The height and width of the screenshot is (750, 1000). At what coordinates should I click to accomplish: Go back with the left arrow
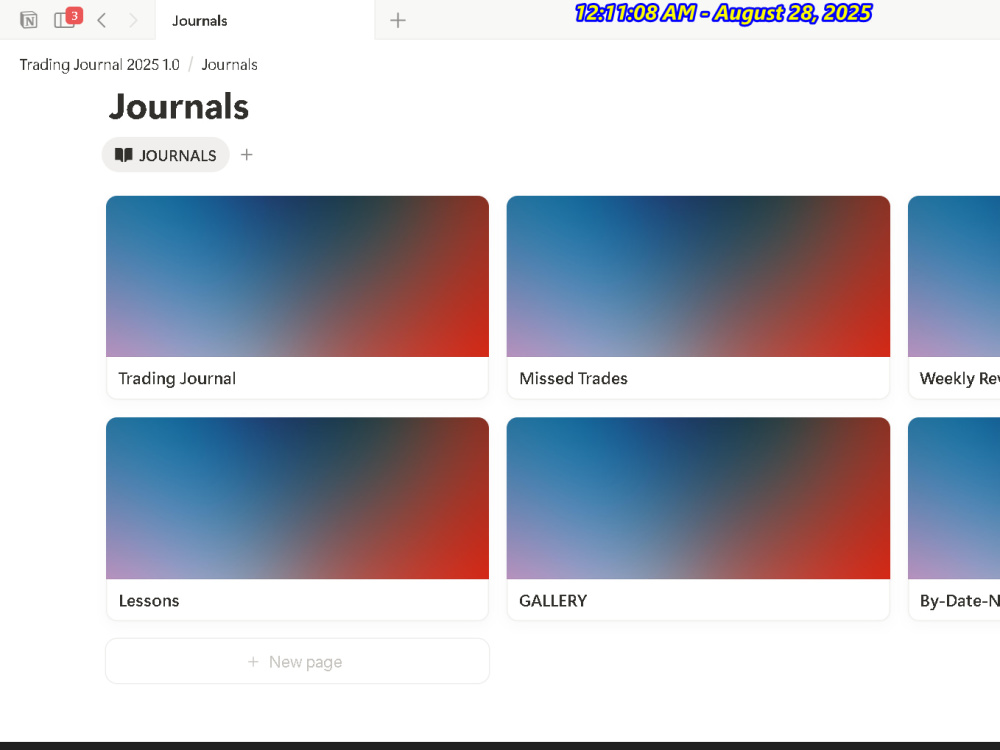[101, 20]
